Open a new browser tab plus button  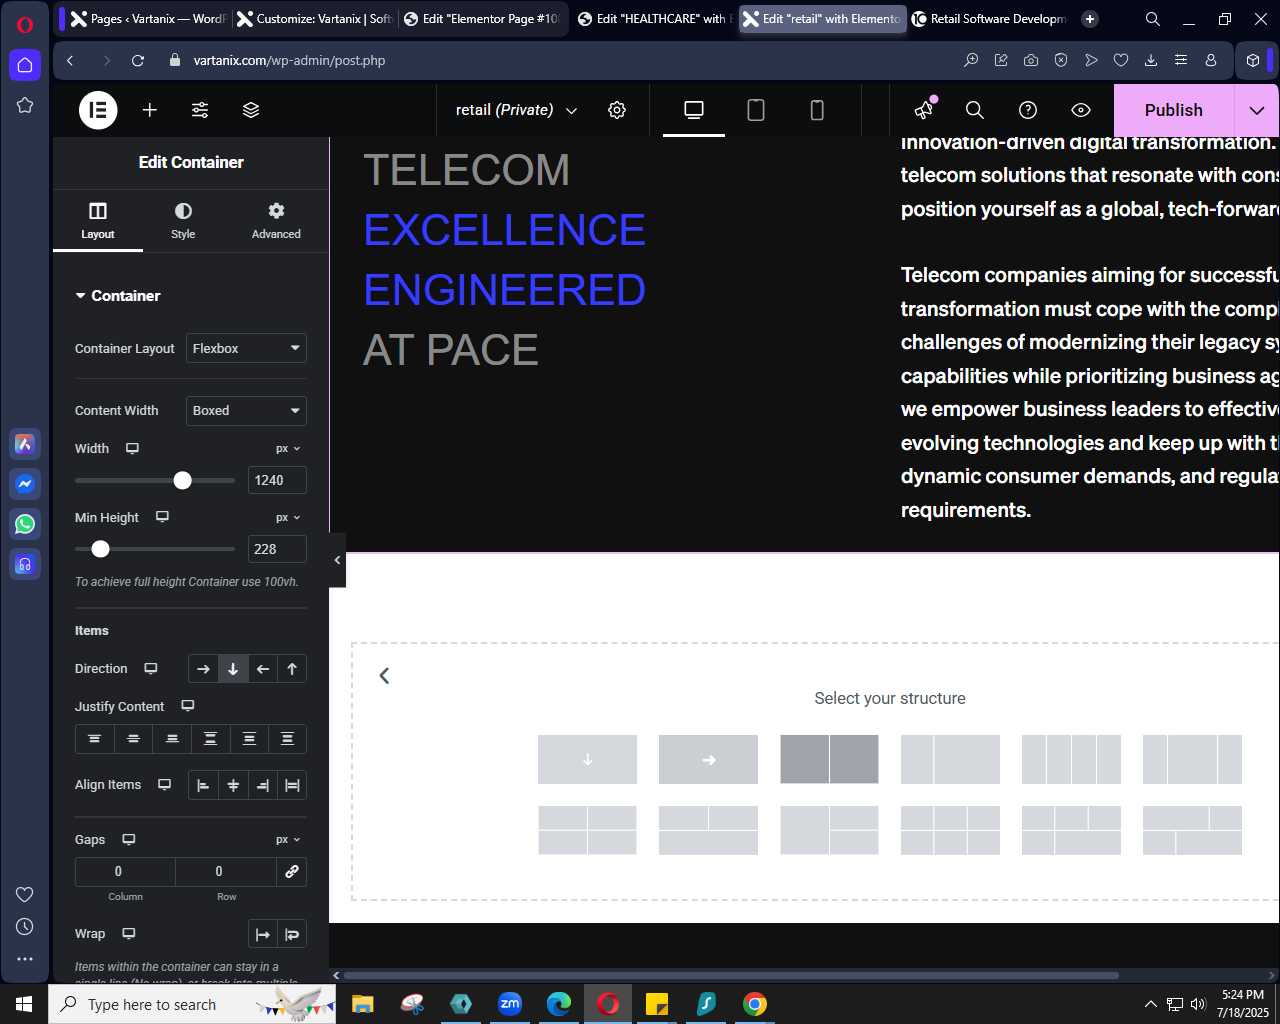1090,19
